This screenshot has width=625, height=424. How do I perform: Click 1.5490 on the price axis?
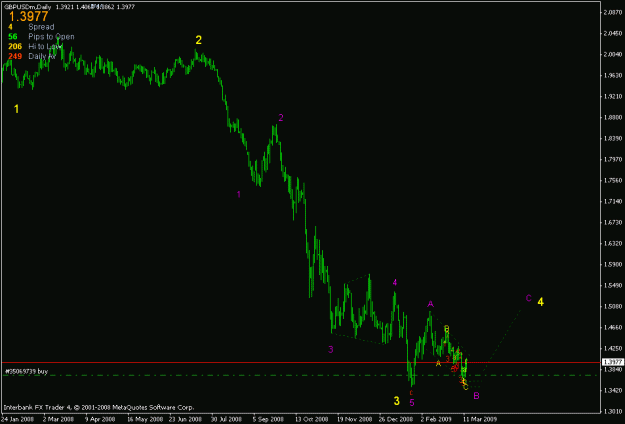coord(611,285)
